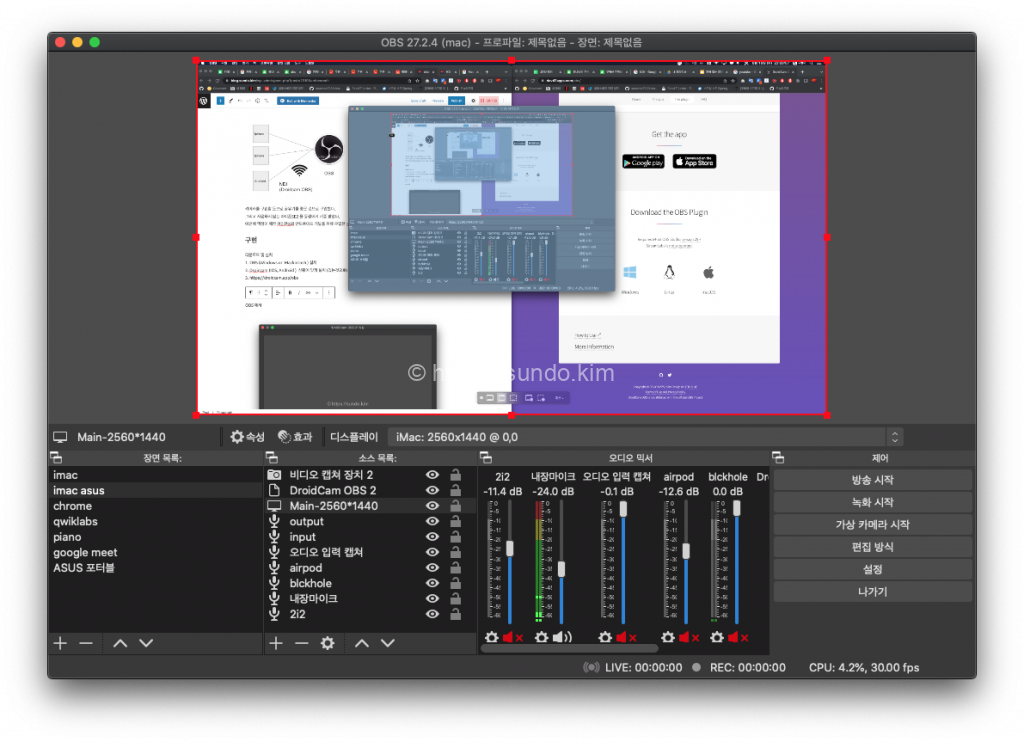Open the 디스플레이 iMac 2560x1440 dropdown

895,437
